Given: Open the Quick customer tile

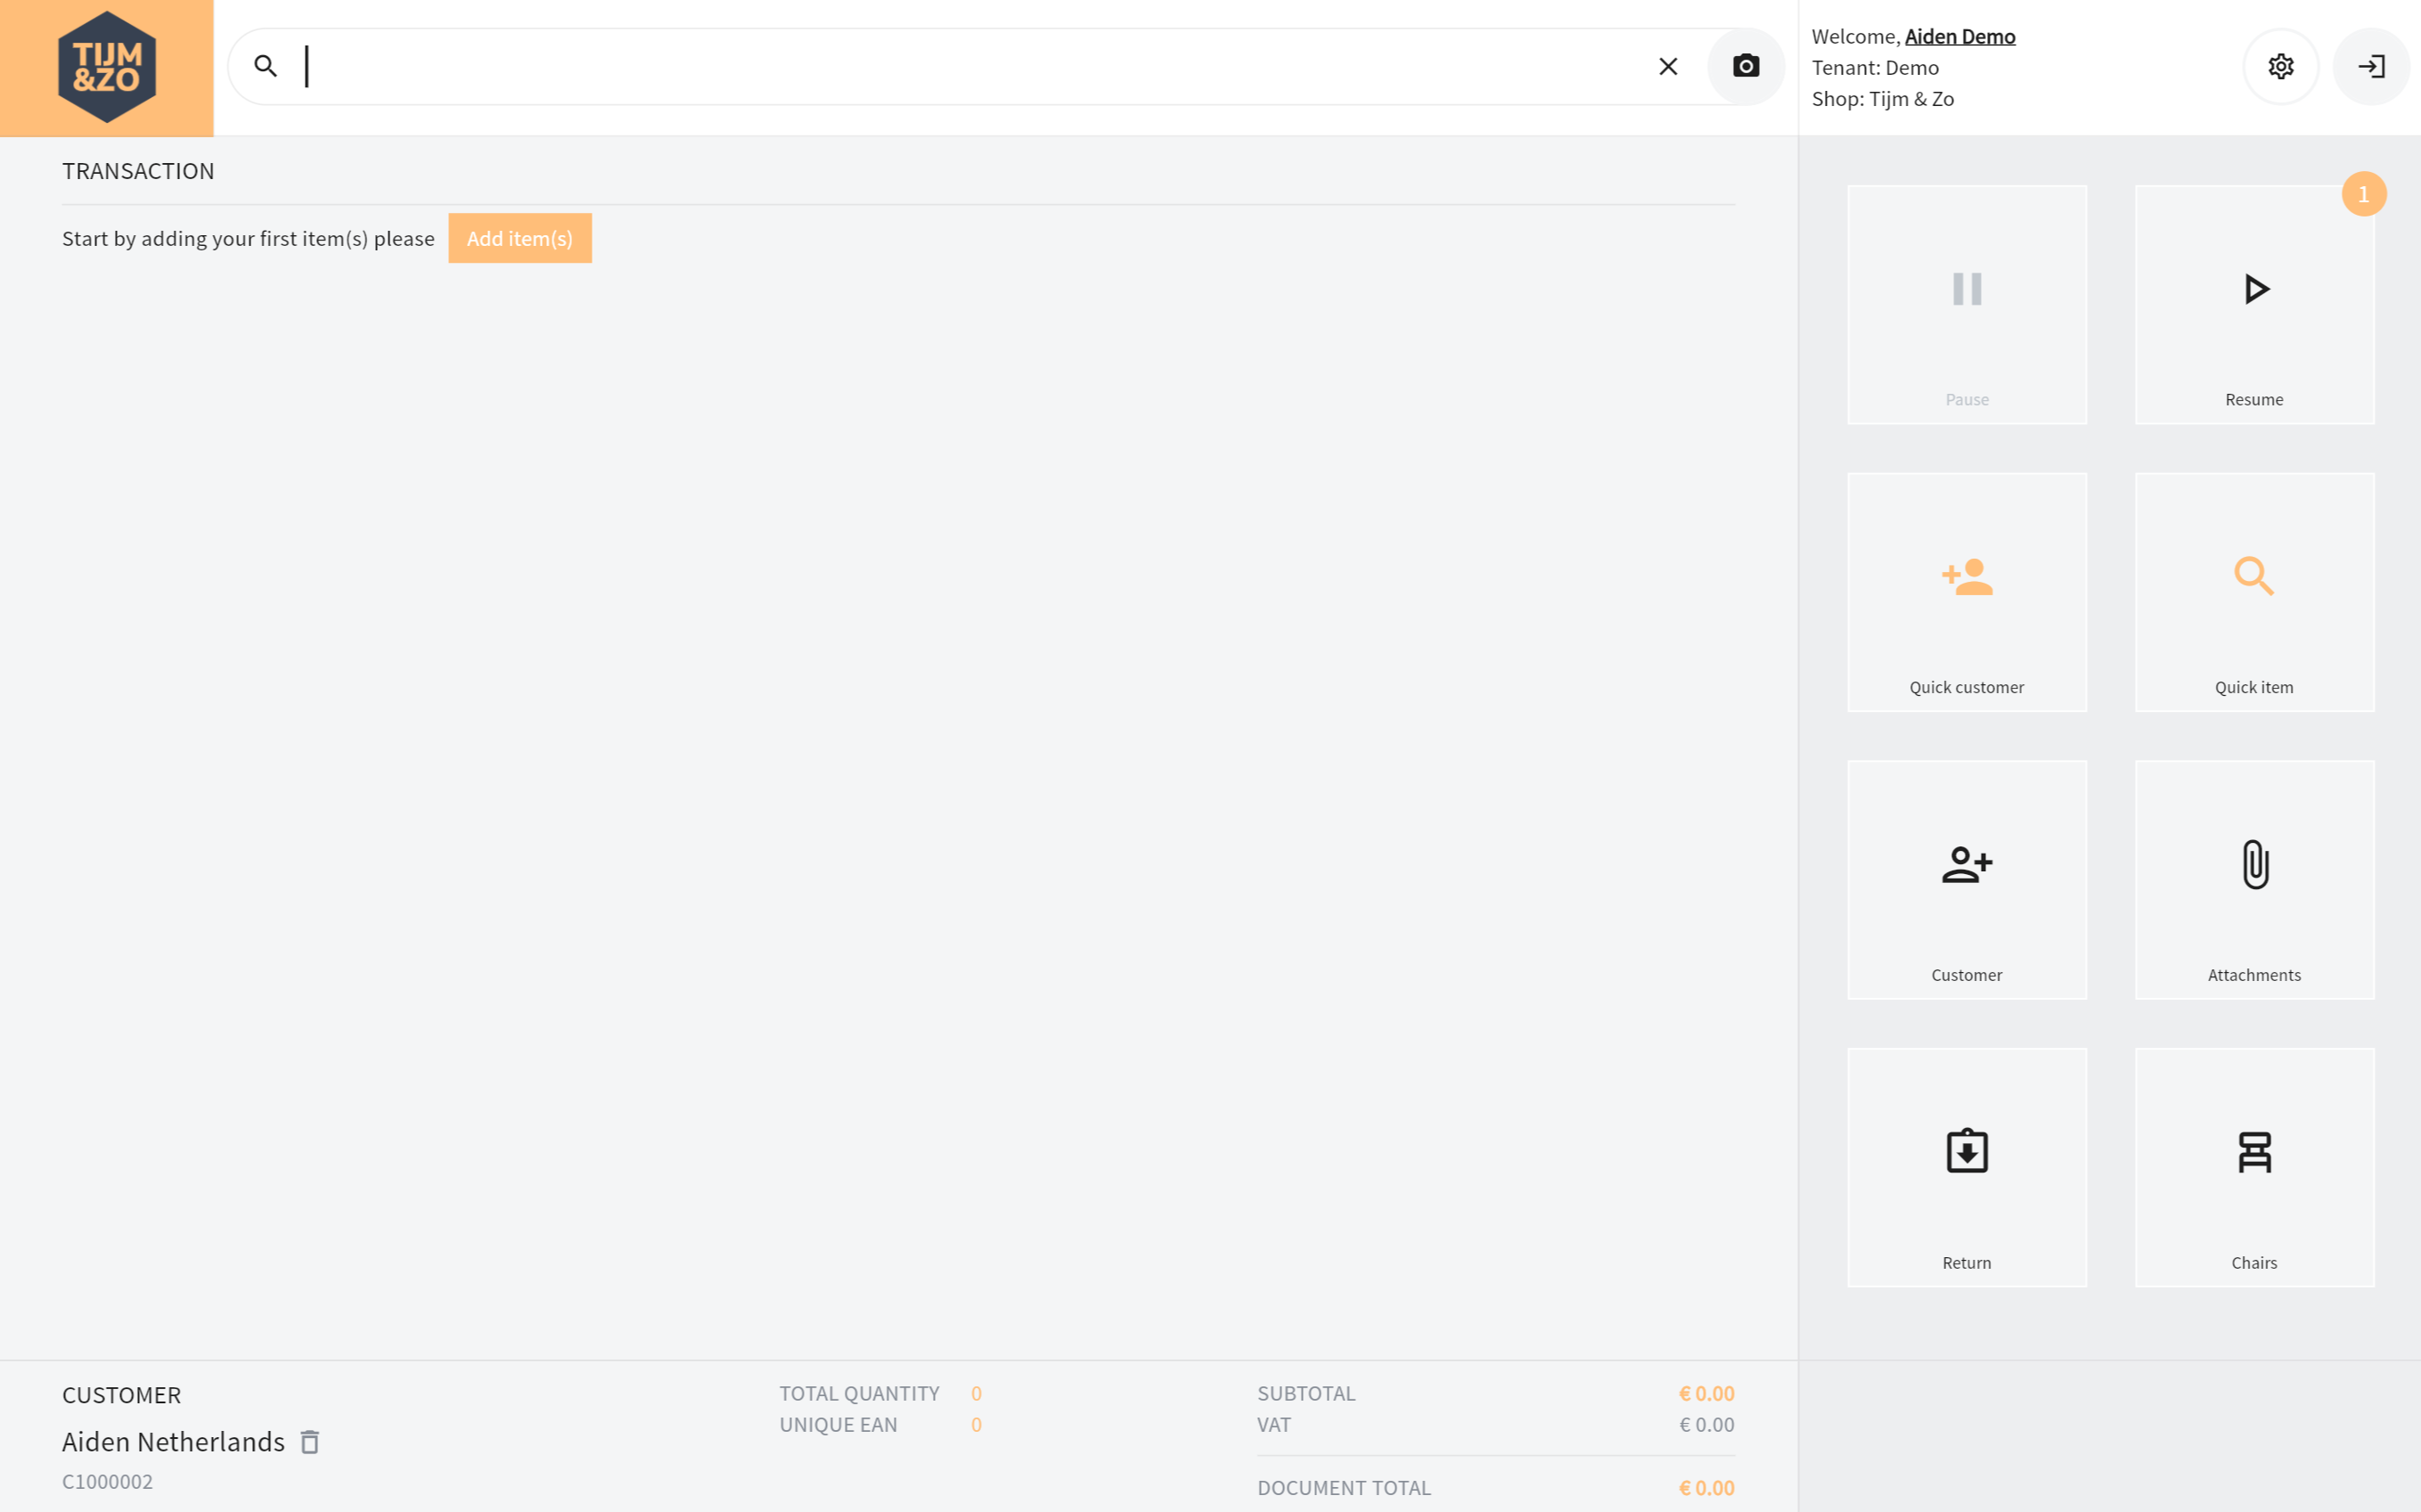Looking at the screenshot, I should tap(1966, 592).
